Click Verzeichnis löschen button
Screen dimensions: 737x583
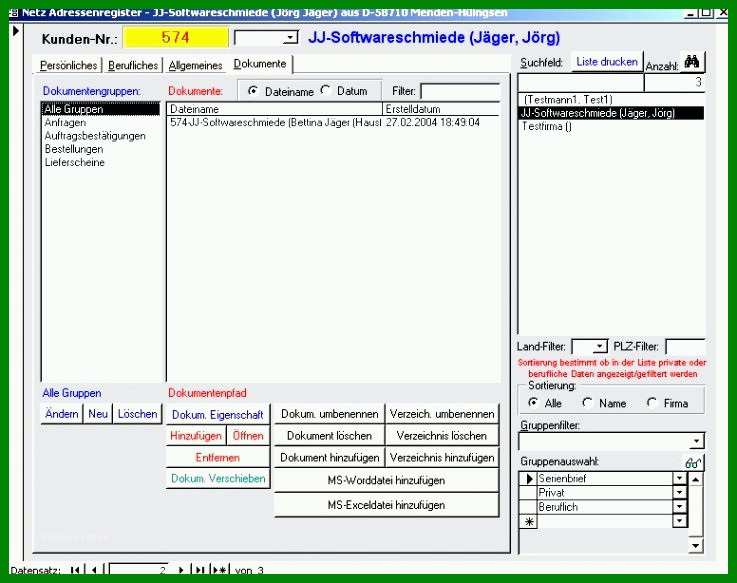pyautogui.click(x=442, y=436)
